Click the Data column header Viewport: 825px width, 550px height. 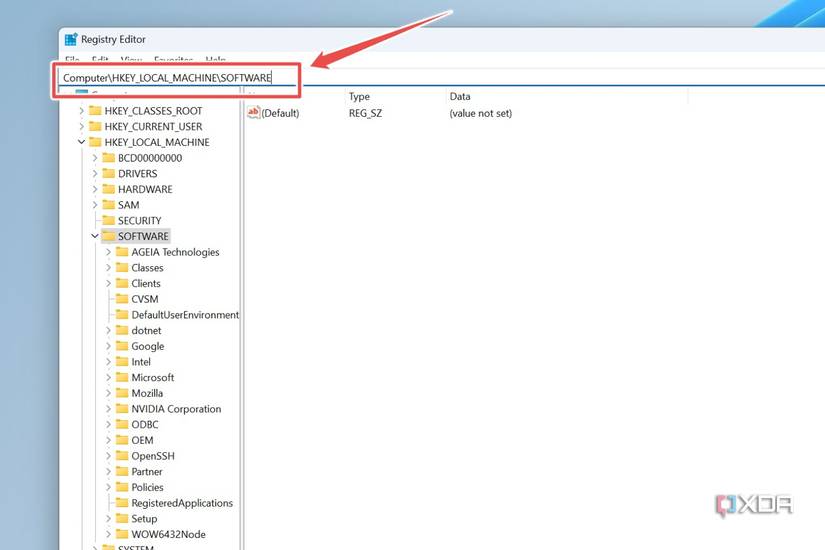[x=460, y=97]
